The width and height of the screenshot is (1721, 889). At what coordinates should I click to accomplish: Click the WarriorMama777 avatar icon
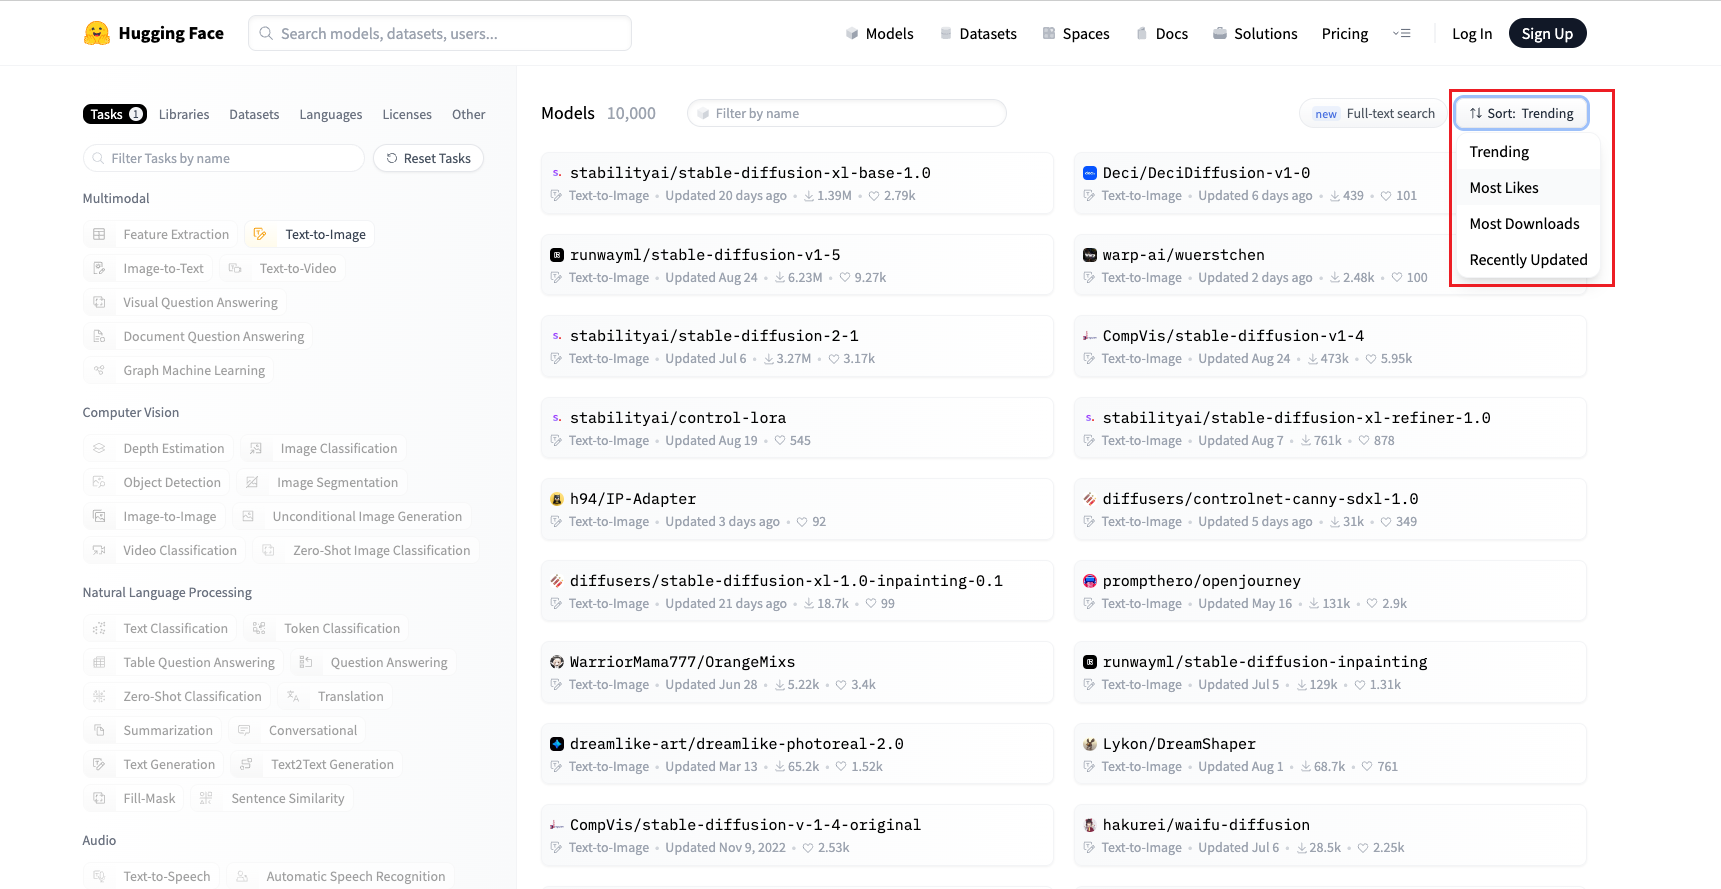557,662
